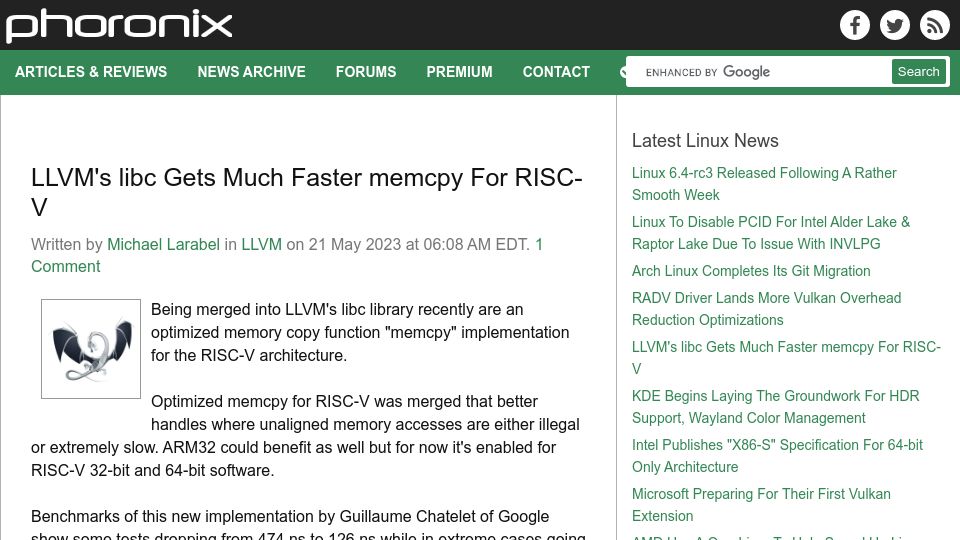The image size is (960, 540).
Task: Open Microsoft First Vulkan Extension link
Action: (x=761, y=504)
